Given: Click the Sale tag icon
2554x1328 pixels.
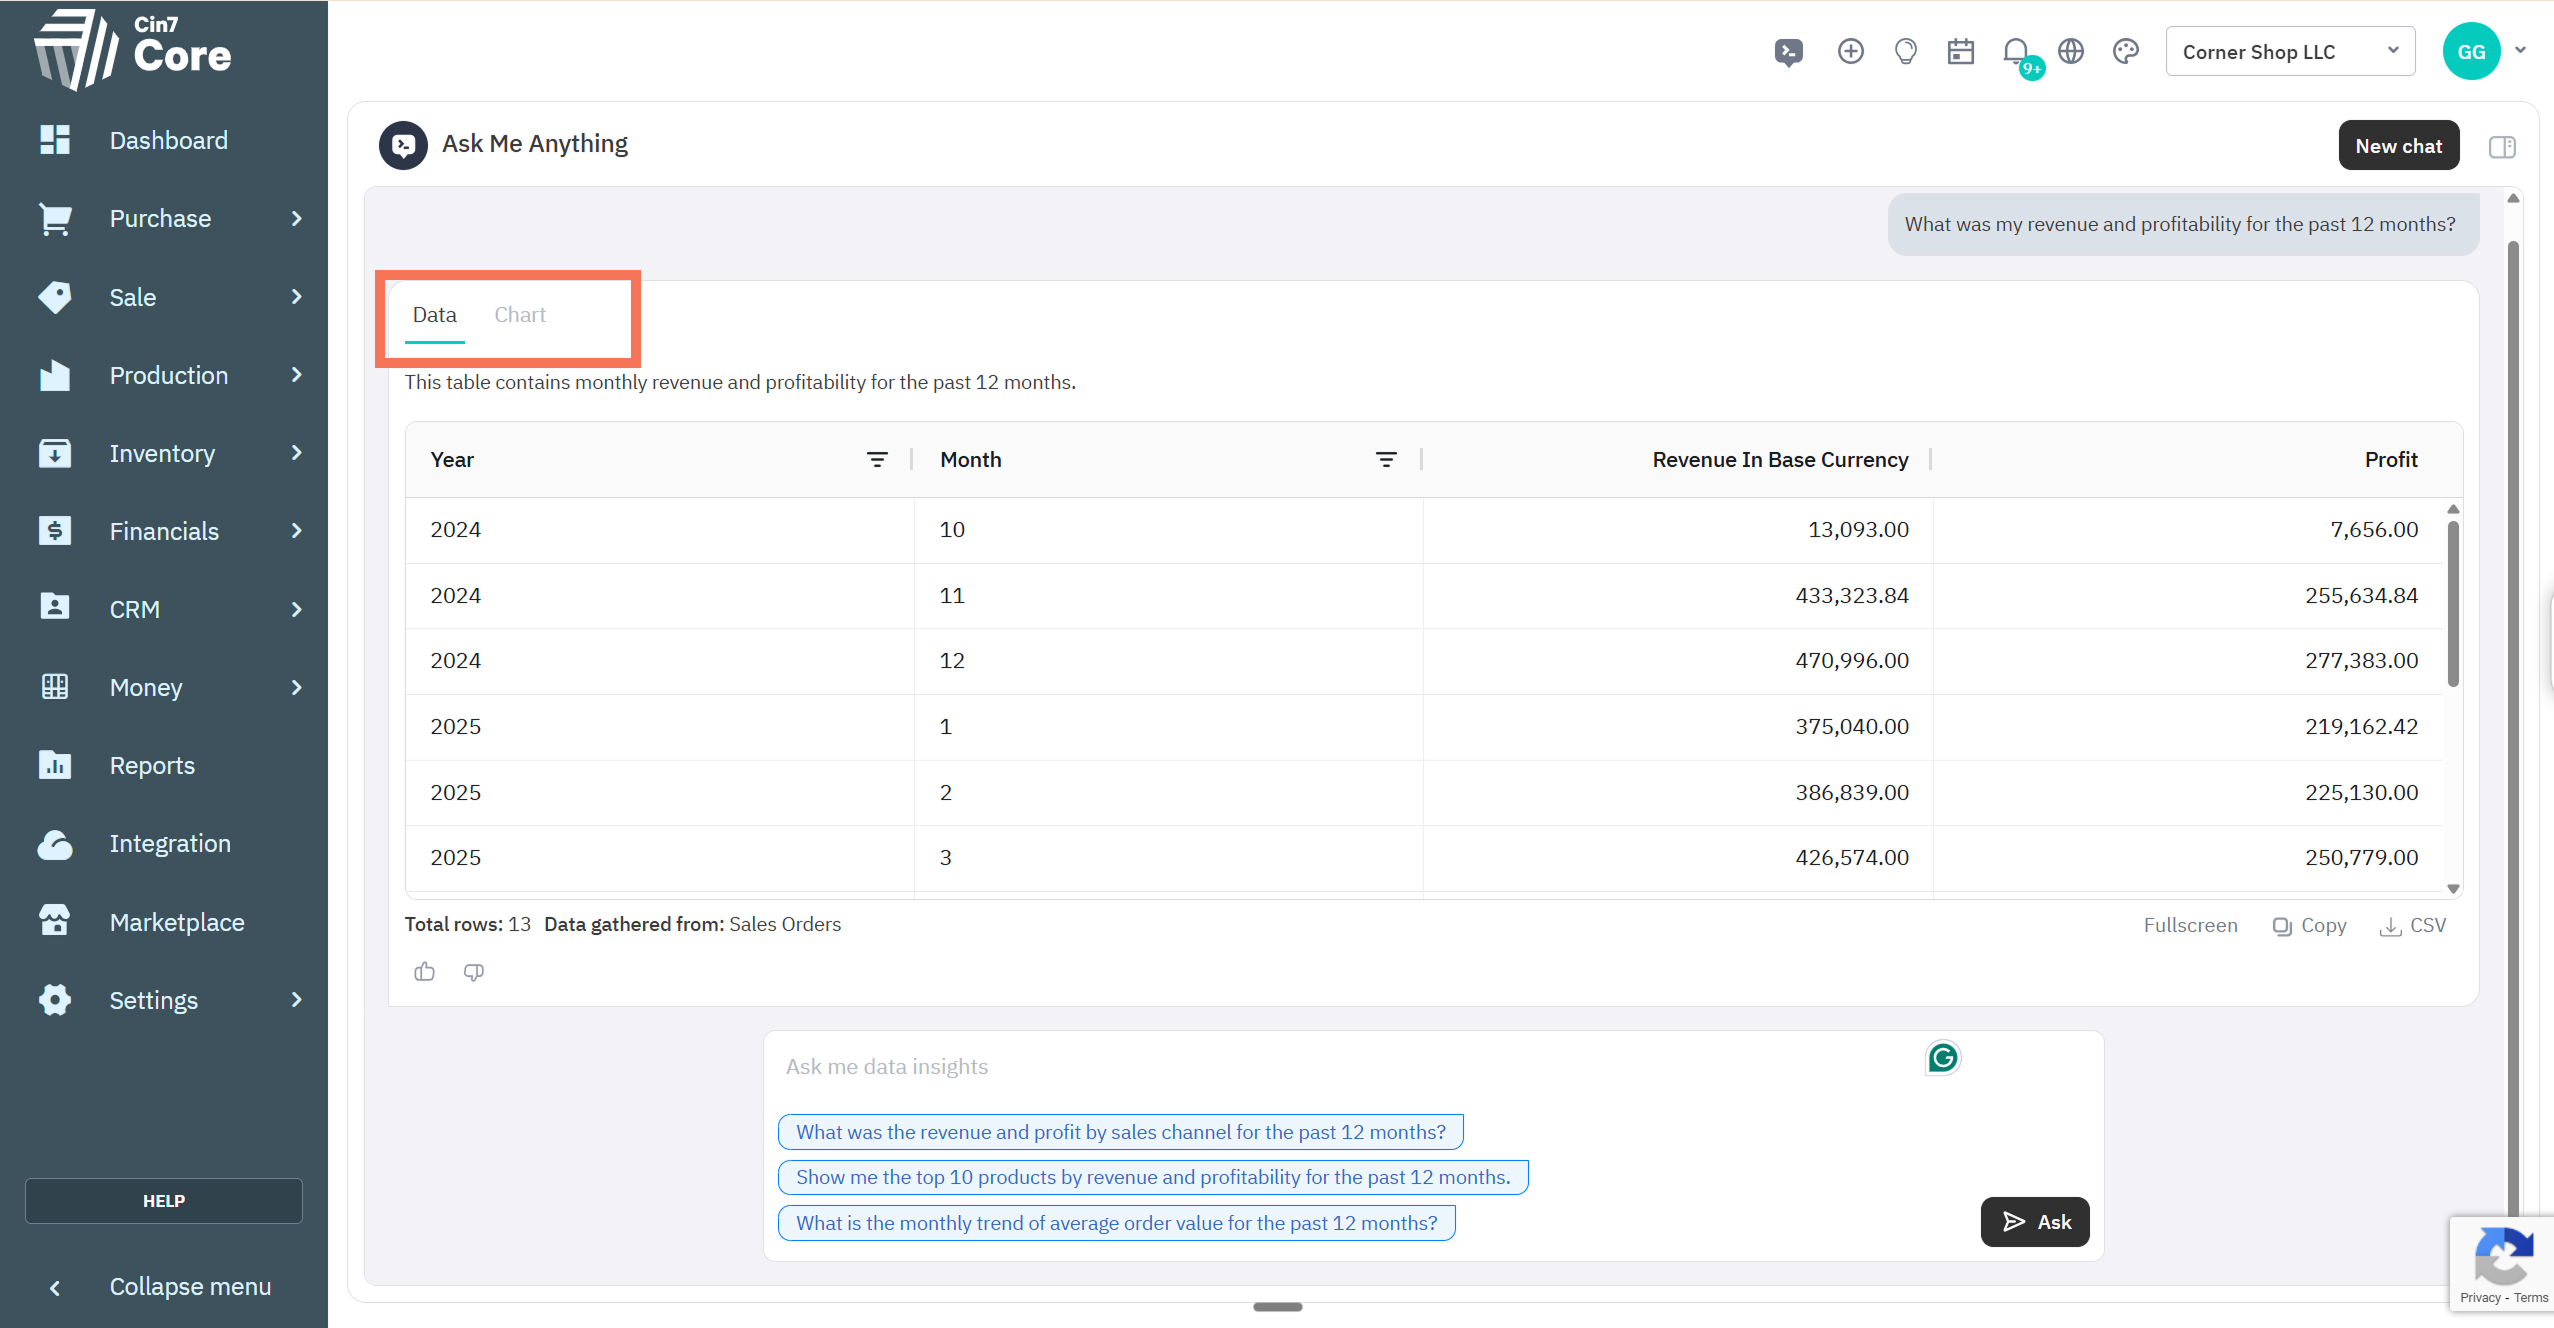Looking at the screenshot, I should [55, 297].
